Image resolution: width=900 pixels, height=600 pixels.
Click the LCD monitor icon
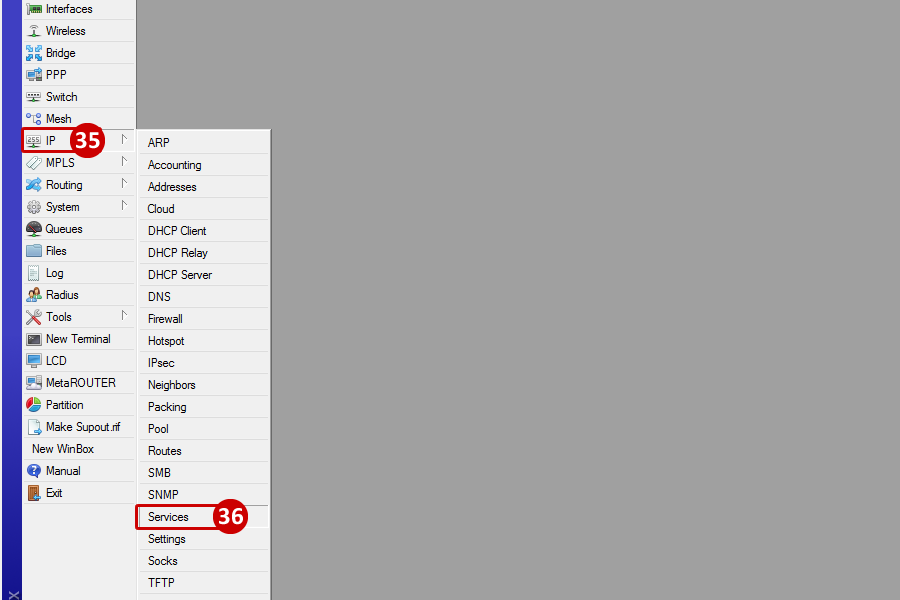[34, 361]
